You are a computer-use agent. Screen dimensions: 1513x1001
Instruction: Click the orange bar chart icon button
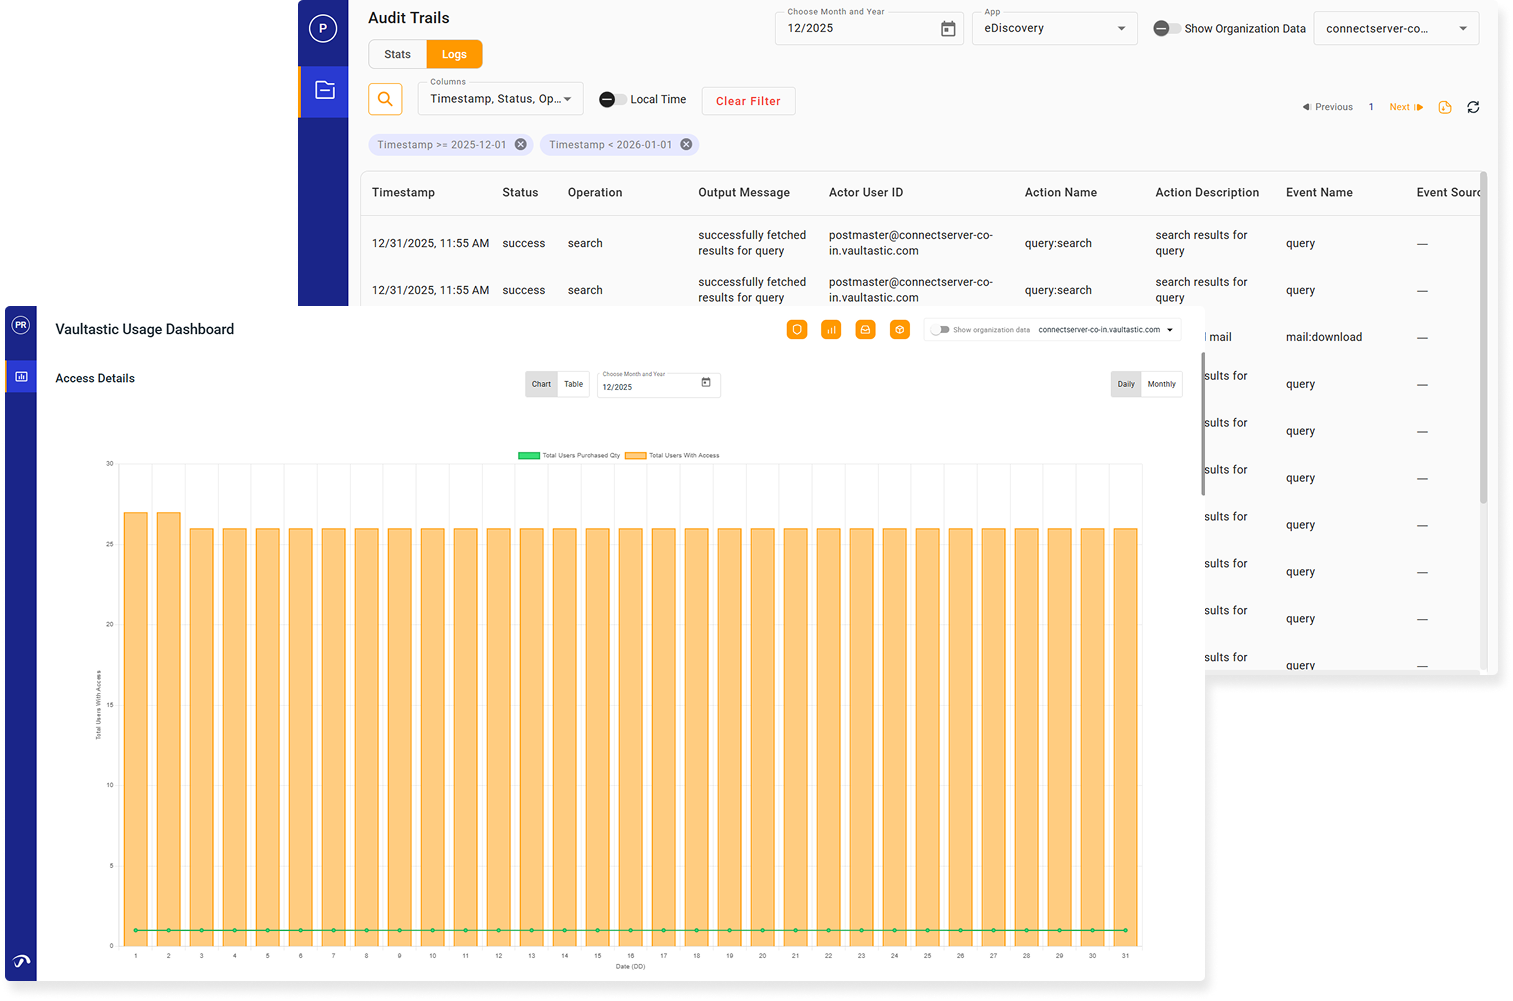point(831,329)
